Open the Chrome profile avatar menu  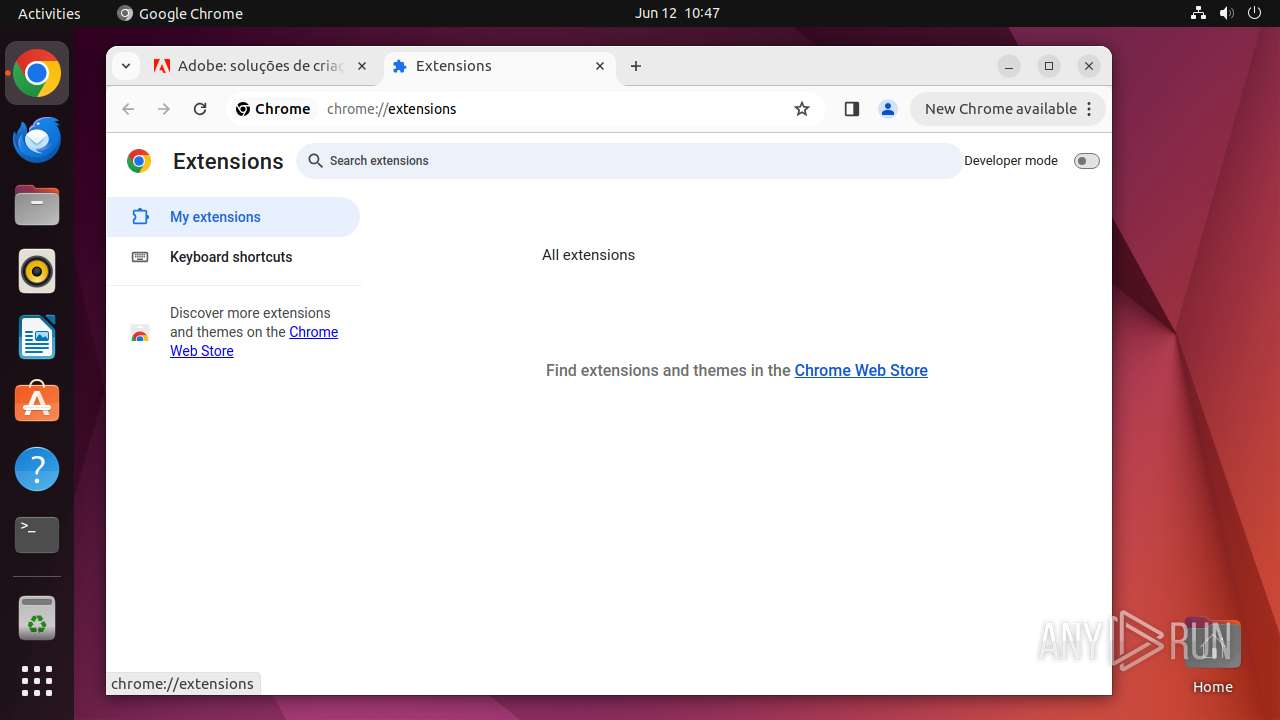888,109
